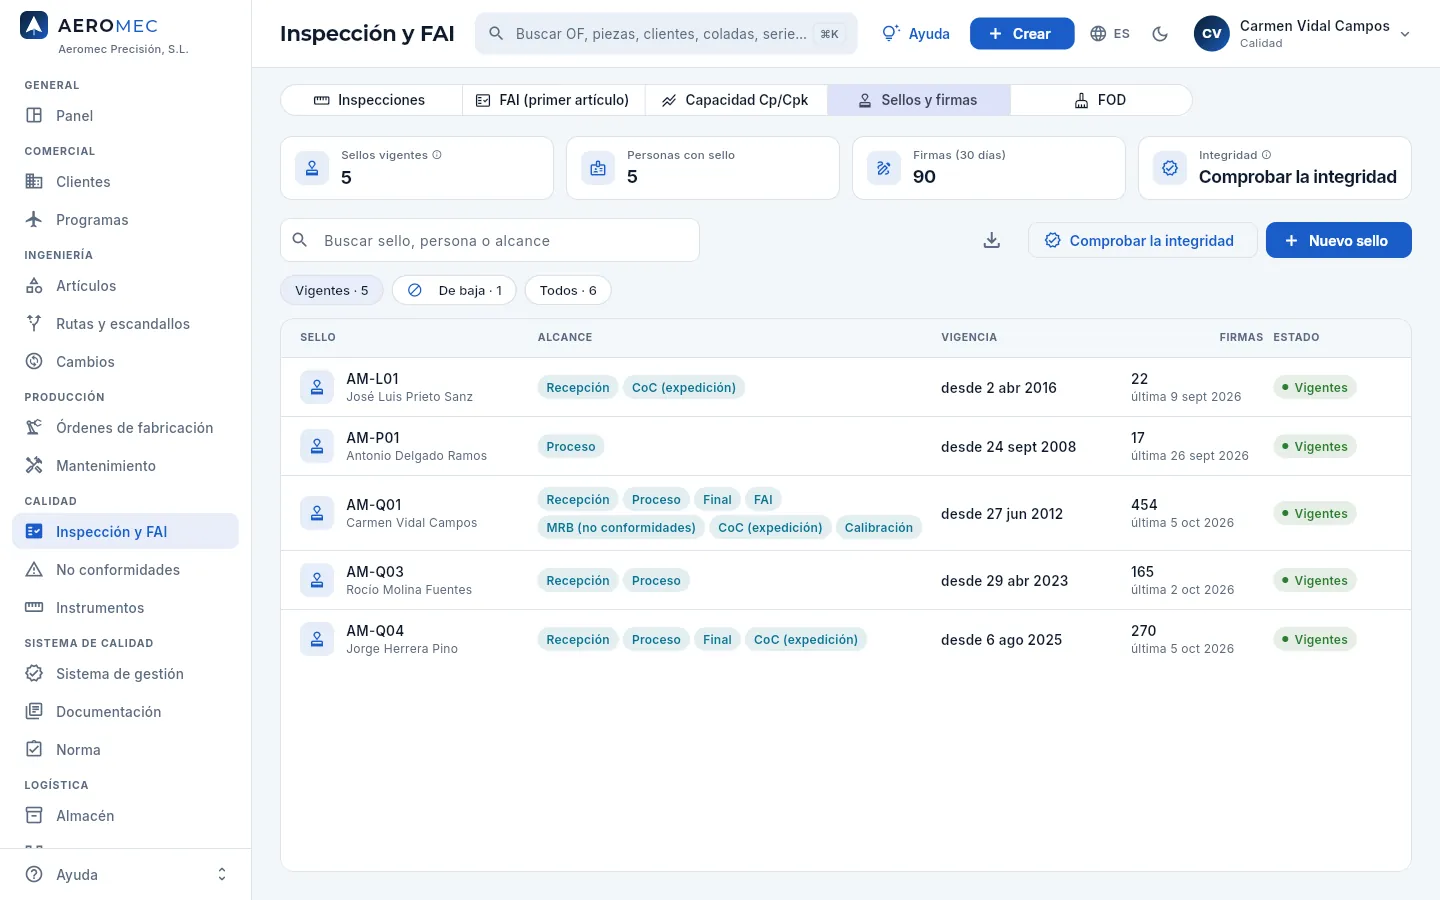1440x900 pixels.
Task: Click the Aeromec logo icon
Action: 34,26
